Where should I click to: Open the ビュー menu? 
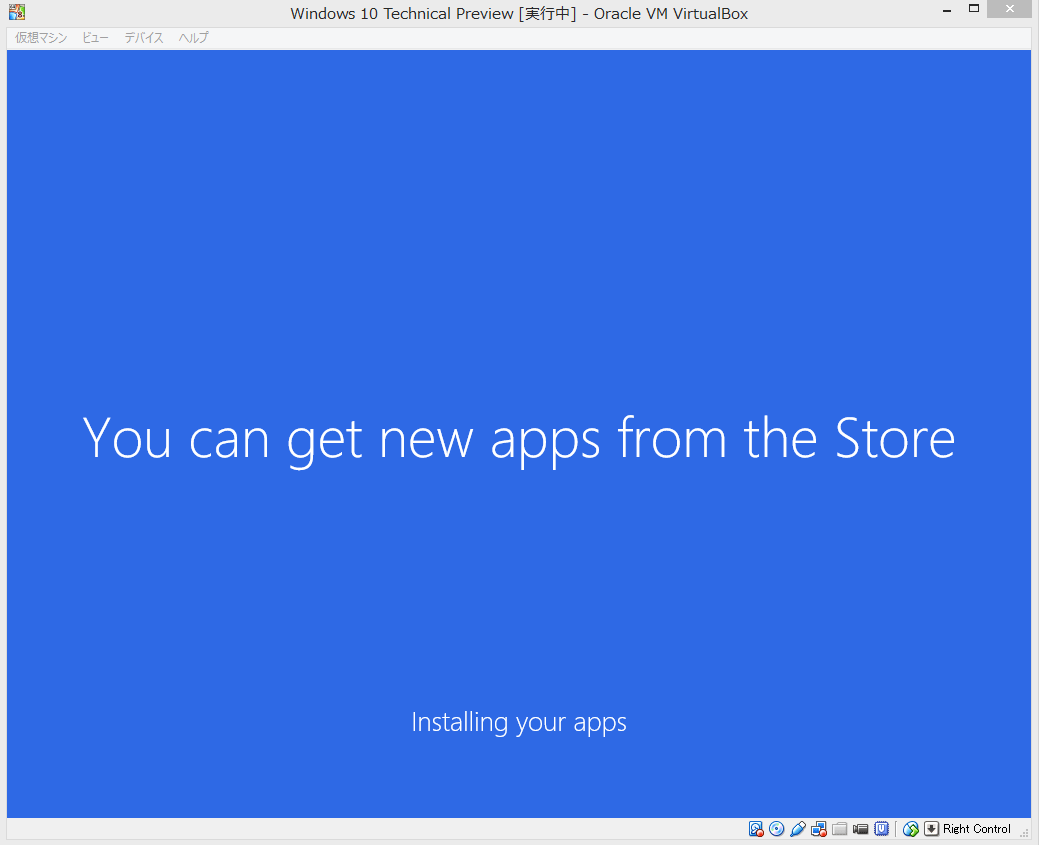point(95,38)
